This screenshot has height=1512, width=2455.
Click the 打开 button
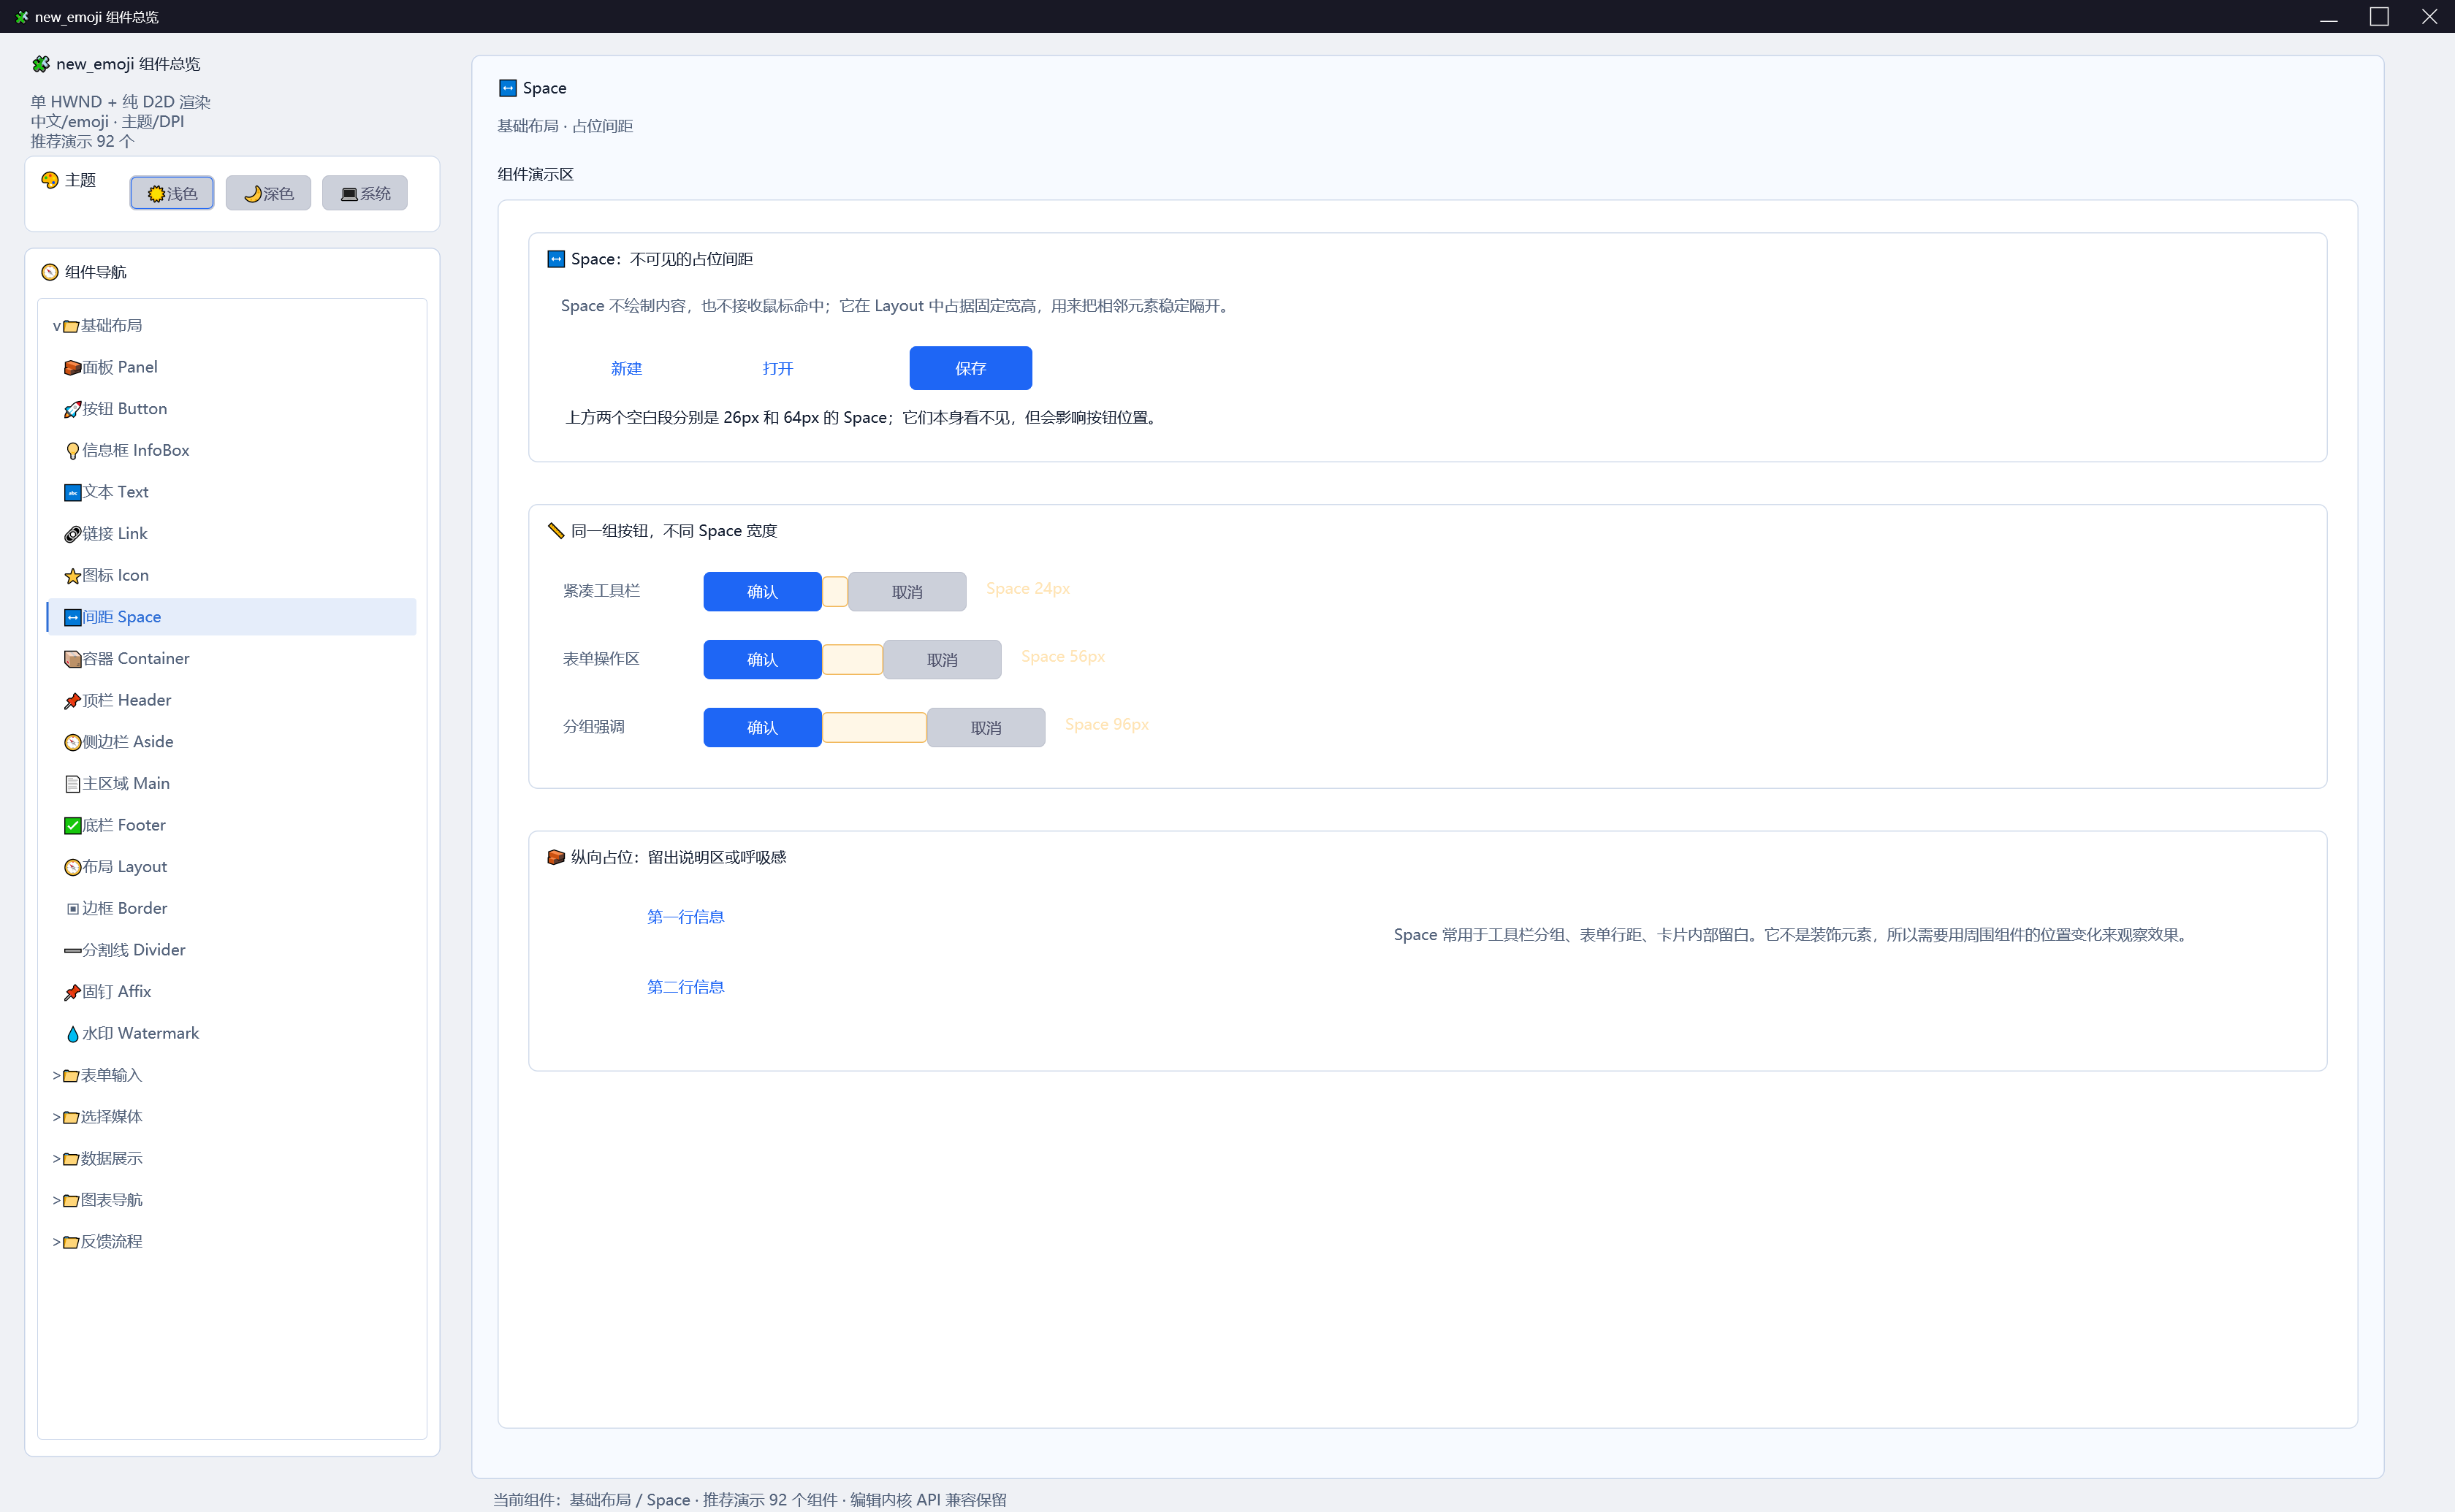[x=778, y=368]
